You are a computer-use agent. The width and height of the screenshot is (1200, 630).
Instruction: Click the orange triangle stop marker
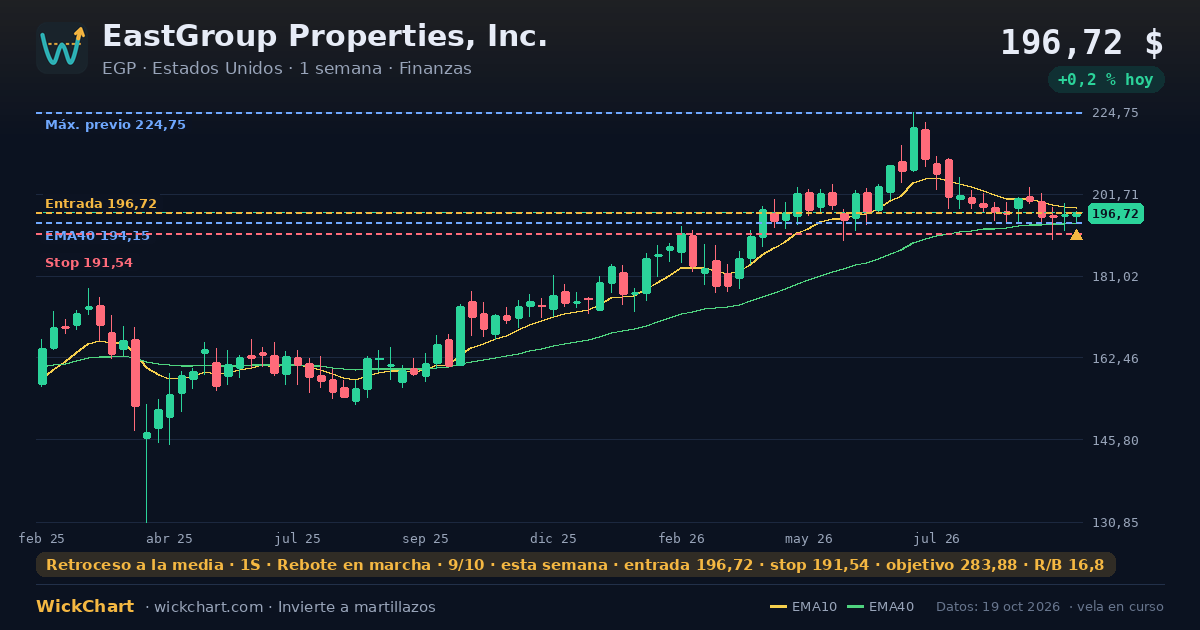click(x=1076, y=235)
